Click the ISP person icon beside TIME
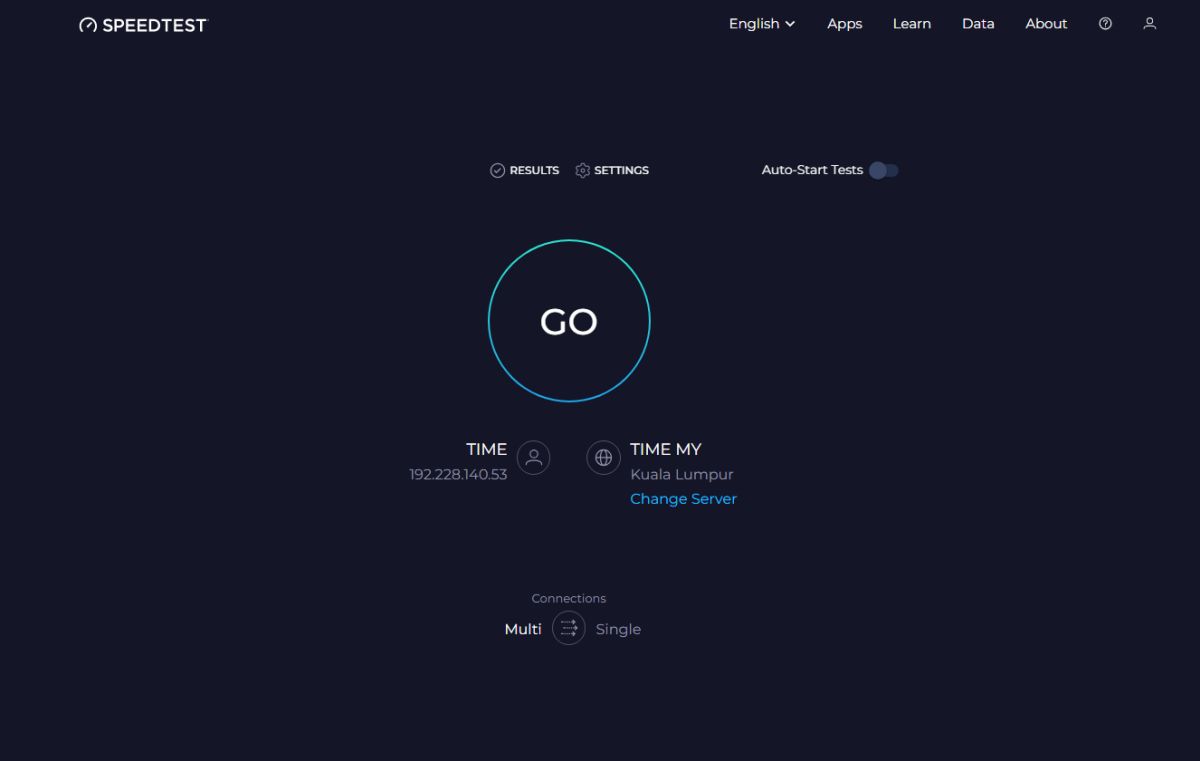Viewport: 1200px width, 761px height. (532, 457)
